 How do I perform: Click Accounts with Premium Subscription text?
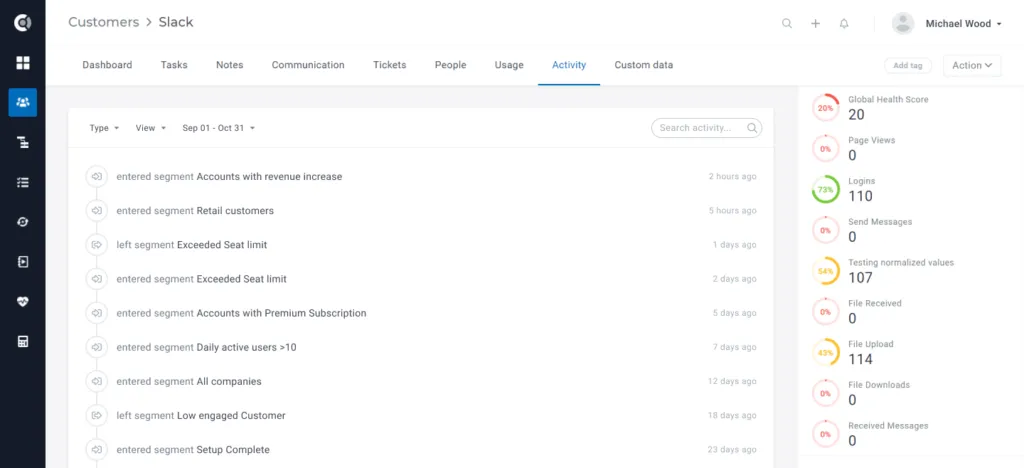(281, 313)
